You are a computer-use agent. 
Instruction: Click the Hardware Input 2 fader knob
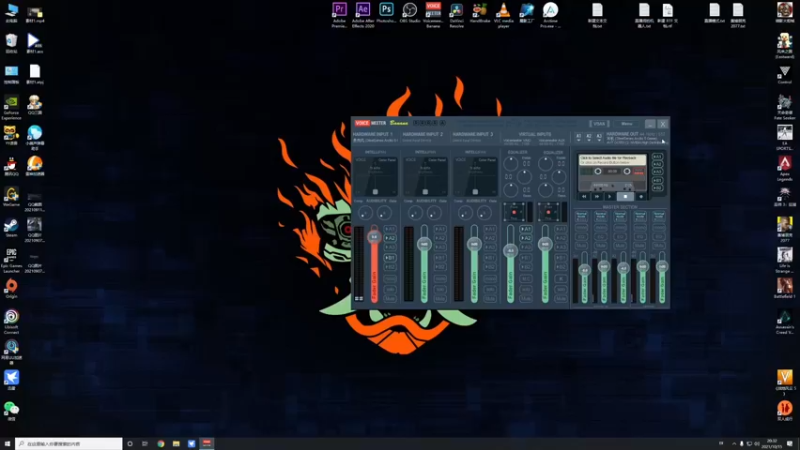point(424,244)
